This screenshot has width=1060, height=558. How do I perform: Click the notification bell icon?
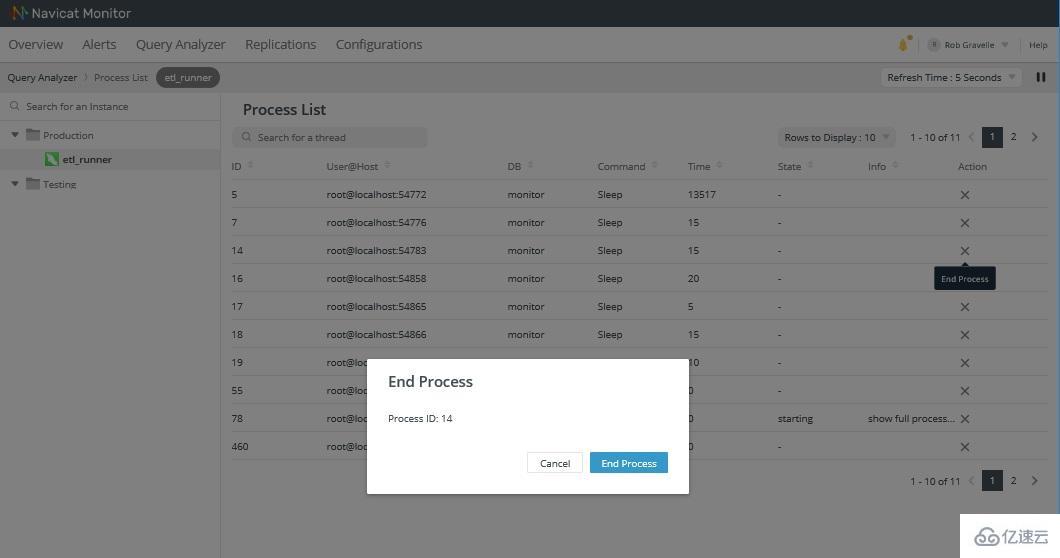click(x=904, y=44)
